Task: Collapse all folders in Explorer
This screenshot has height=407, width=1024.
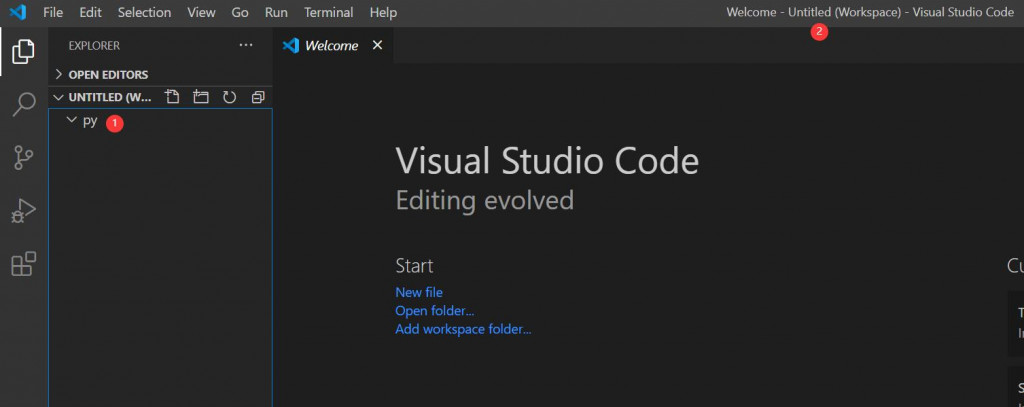Action: pyautogui.click(x=258, y=97)
